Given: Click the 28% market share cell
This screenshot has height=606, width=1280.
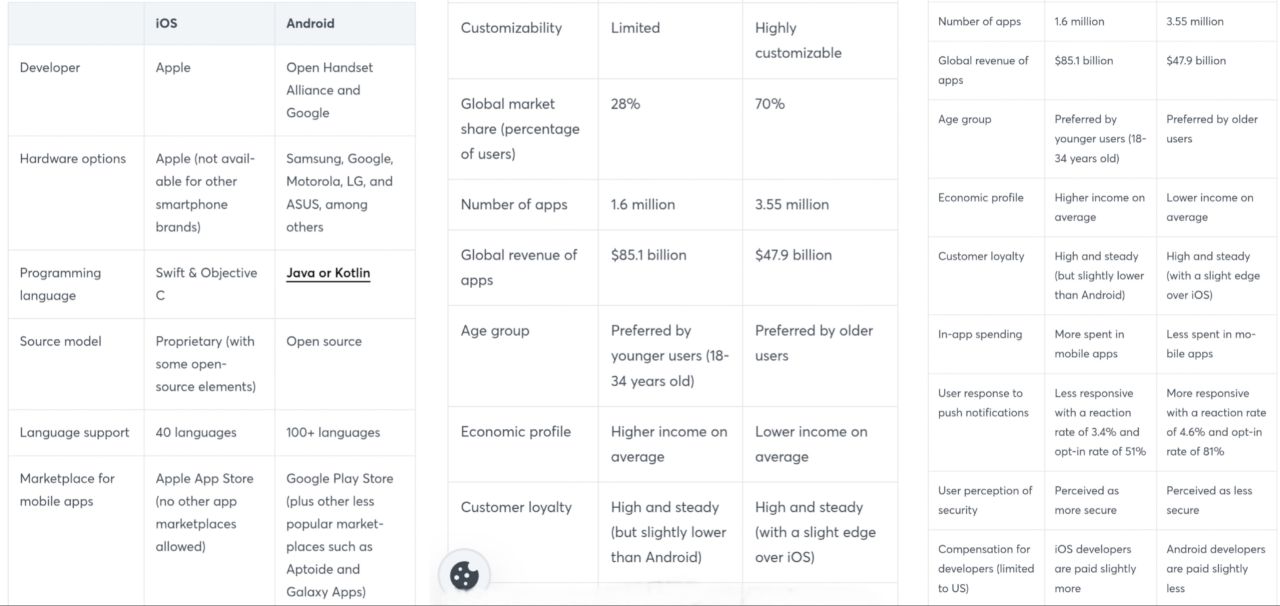Looking at the screenshot, I should (625, 104).
